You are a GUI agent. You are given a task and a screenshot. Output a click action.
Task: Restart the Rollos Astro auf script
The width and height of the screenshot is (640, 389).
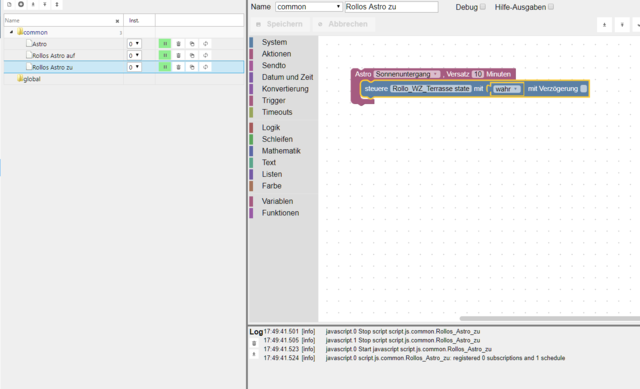(205, 55)
